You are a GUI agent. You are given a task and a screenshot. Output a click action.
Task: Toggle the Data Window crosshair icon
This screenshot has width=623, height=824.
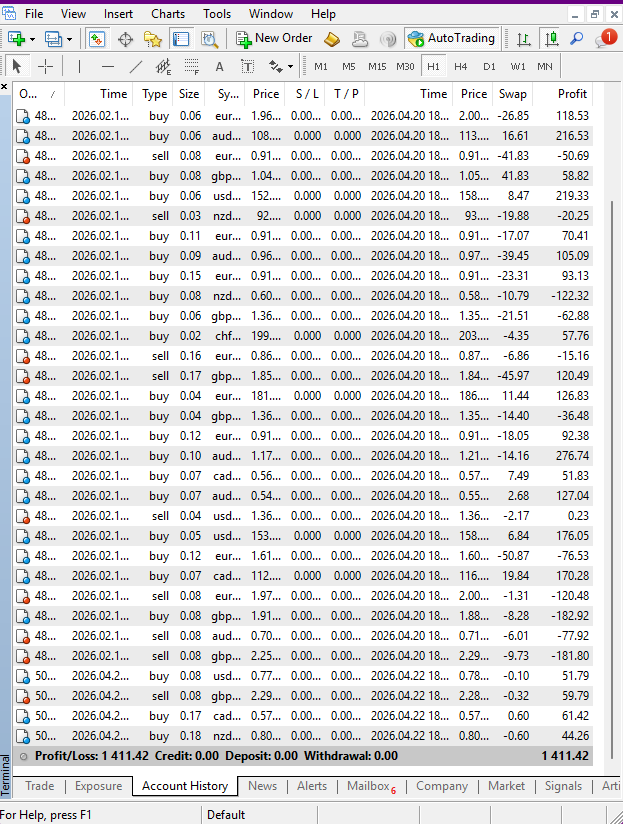click(125, 39)
